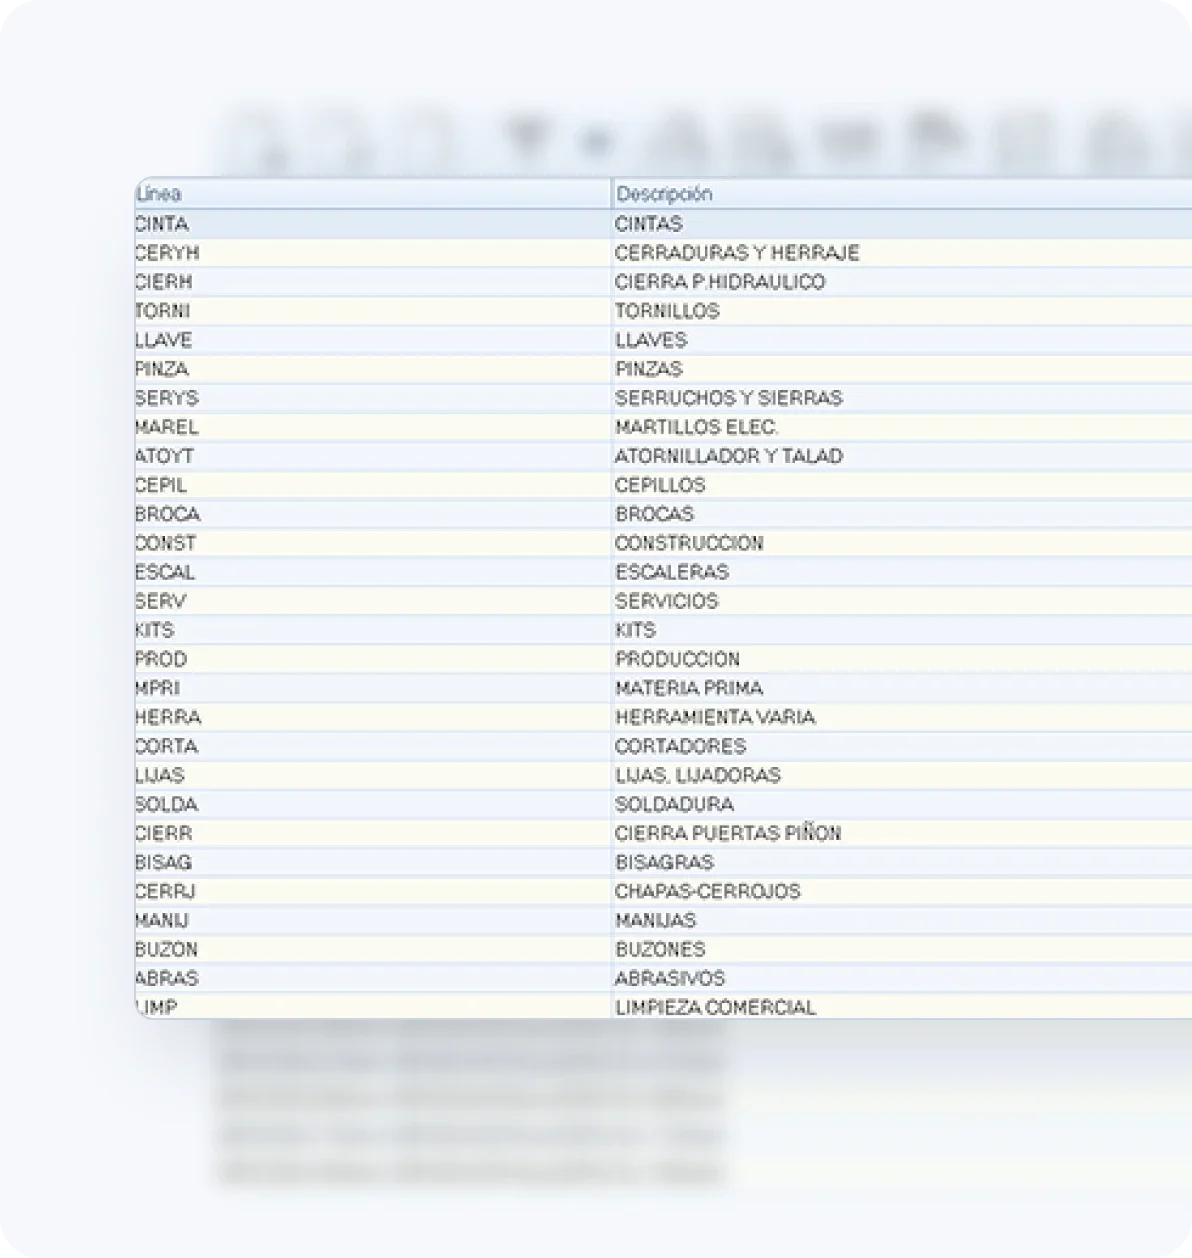Image resolution: width=1192 pixels, height=1258 pixels.
Task: Click the KITS line code cell
Action: [x=156, y=630]
